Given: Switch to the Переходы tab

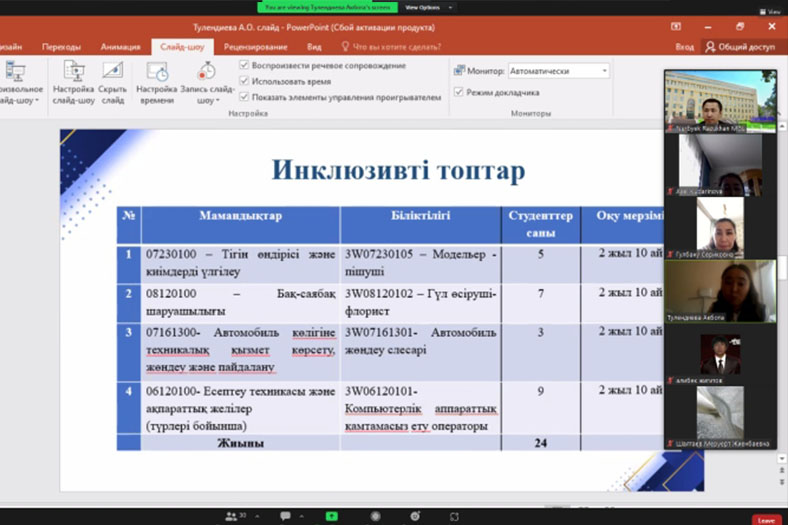Looking at the screenshot, I should click(61, 46).
